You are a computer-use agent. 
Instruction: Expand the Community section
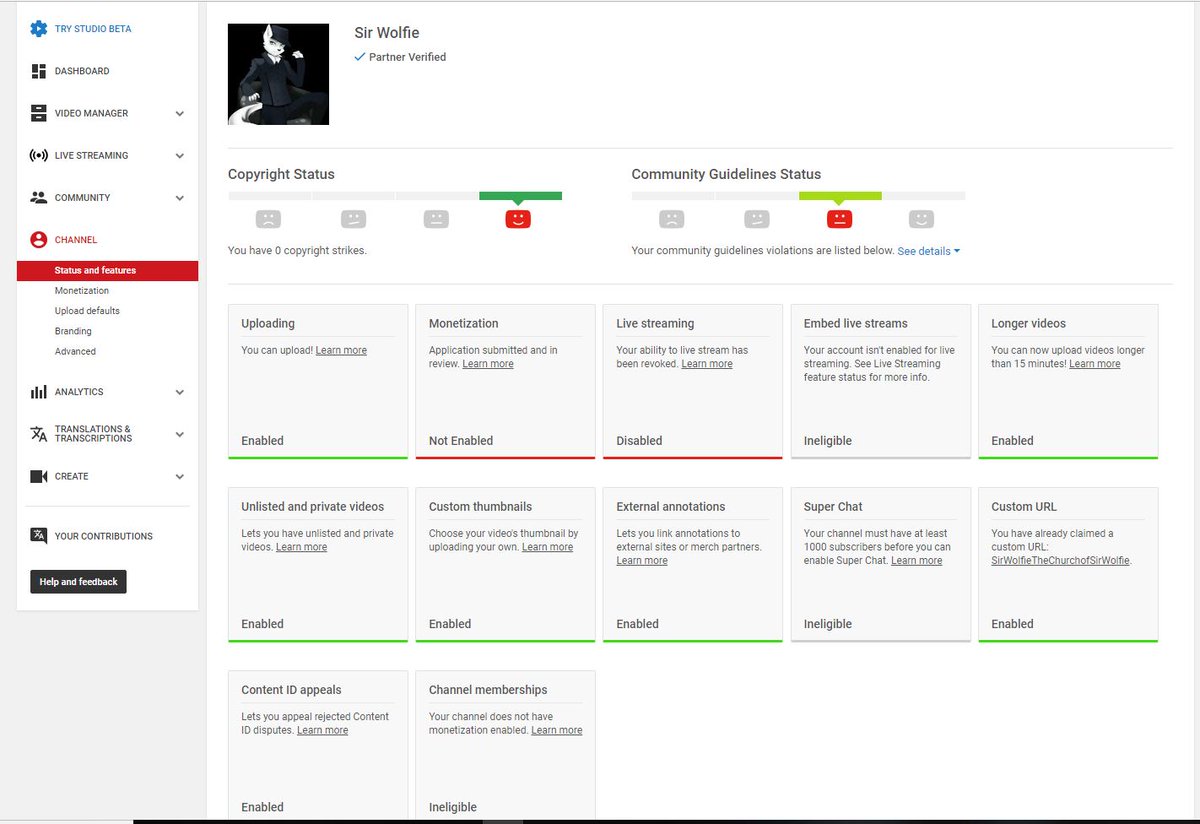(180, 198)
